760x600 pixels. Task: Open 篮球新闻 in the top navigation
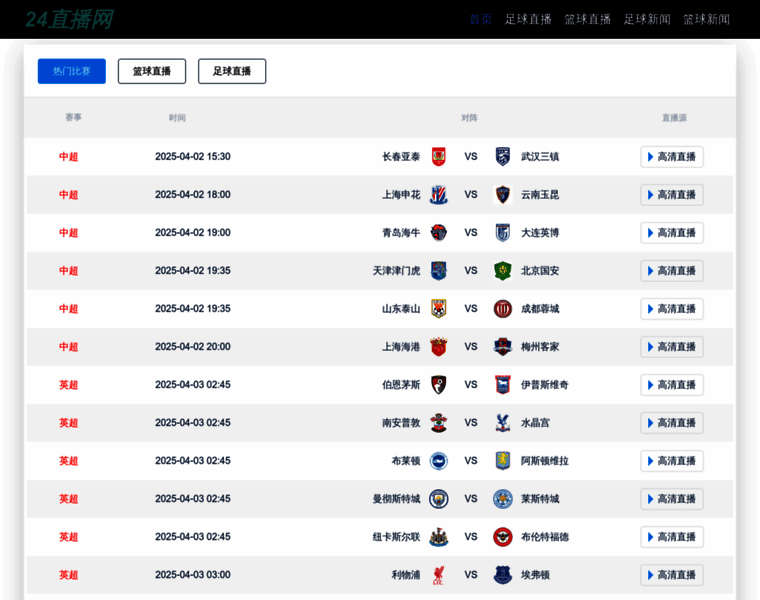pos(706,19)
